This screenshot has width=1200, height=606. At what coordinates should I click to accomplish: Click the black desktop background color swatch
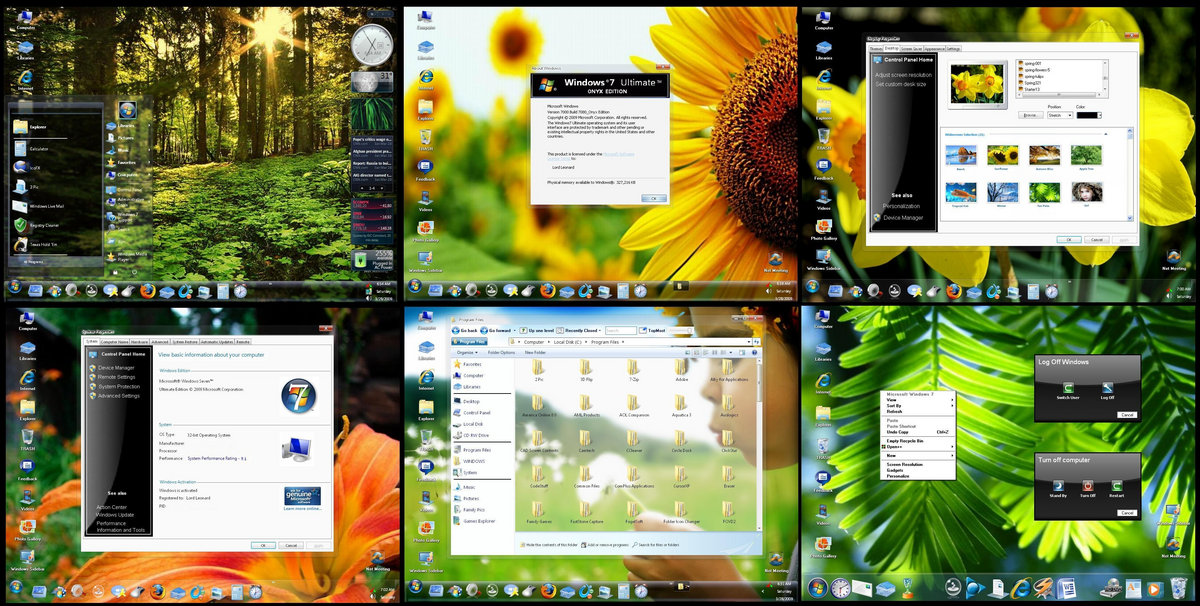pos(1088,114)
